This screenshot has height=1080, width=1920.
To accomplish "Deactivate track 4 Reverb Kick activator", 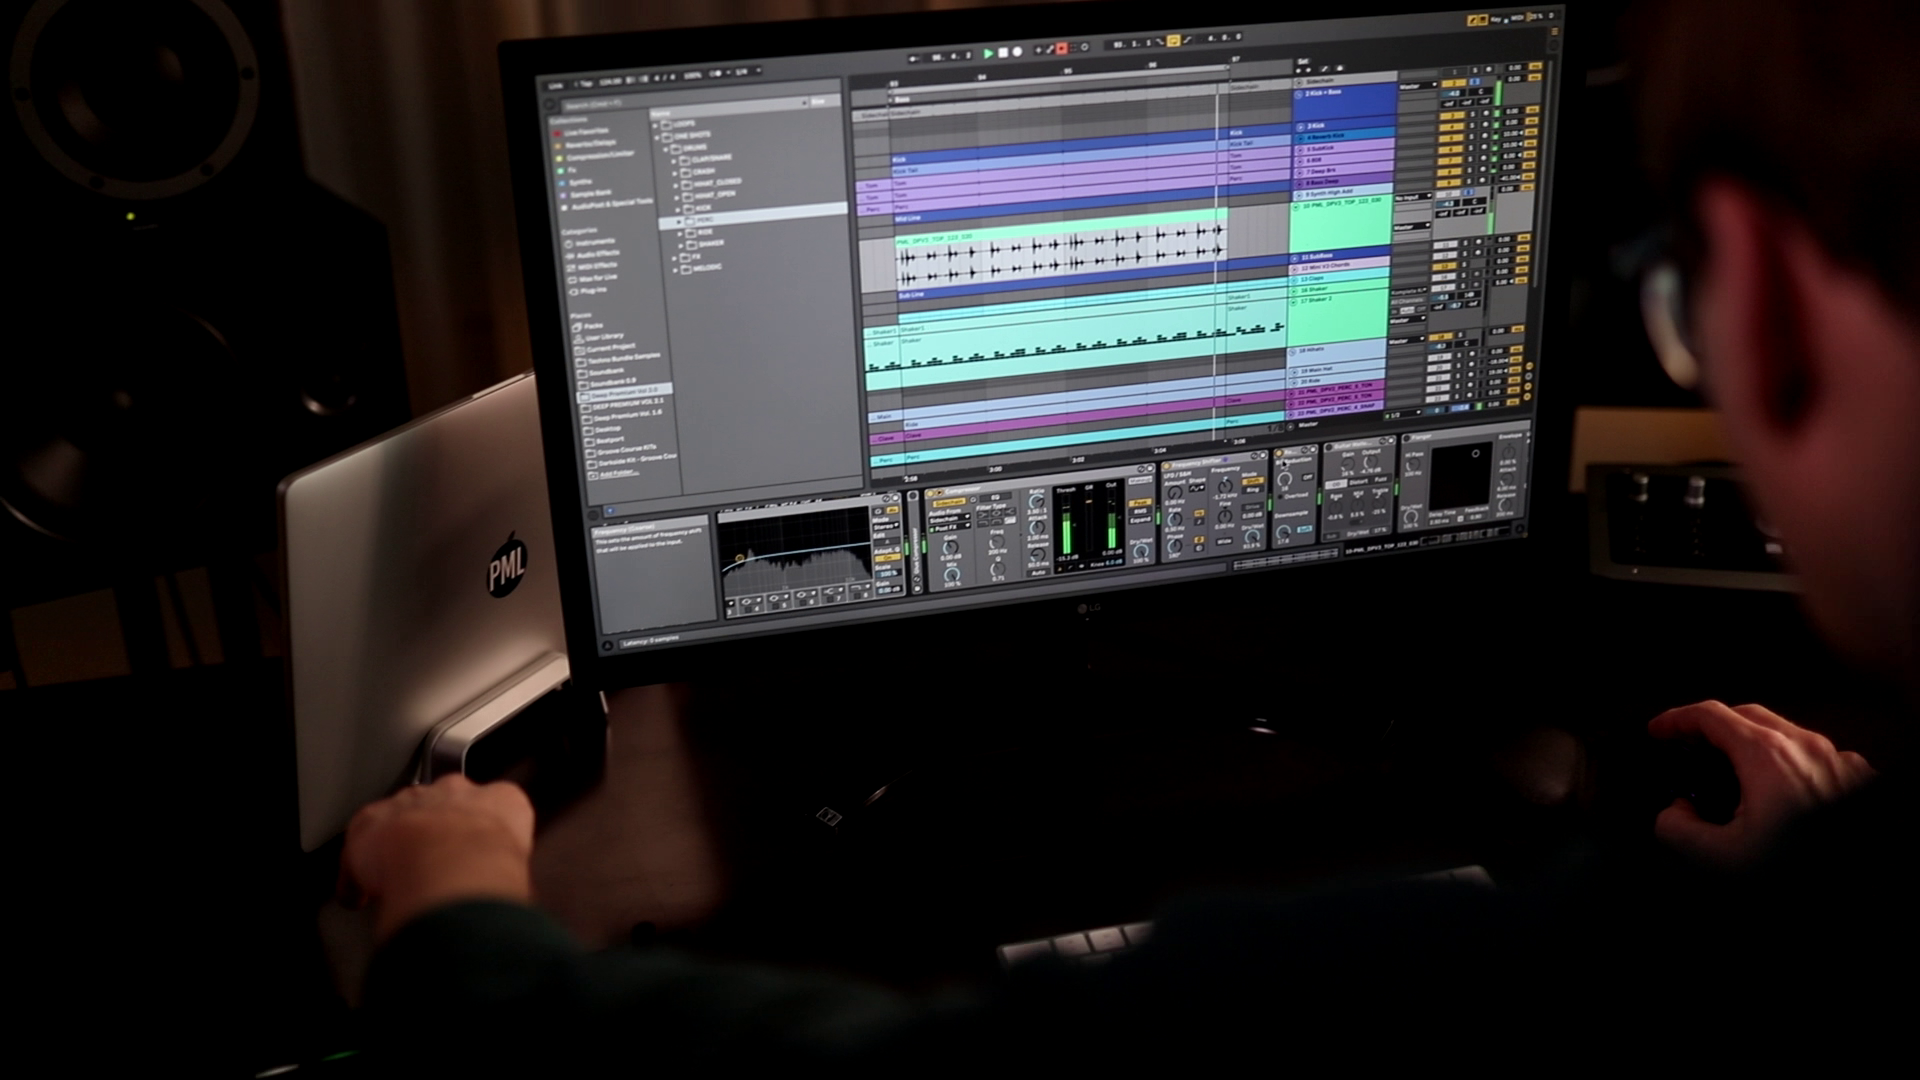I will (1452, 127).
